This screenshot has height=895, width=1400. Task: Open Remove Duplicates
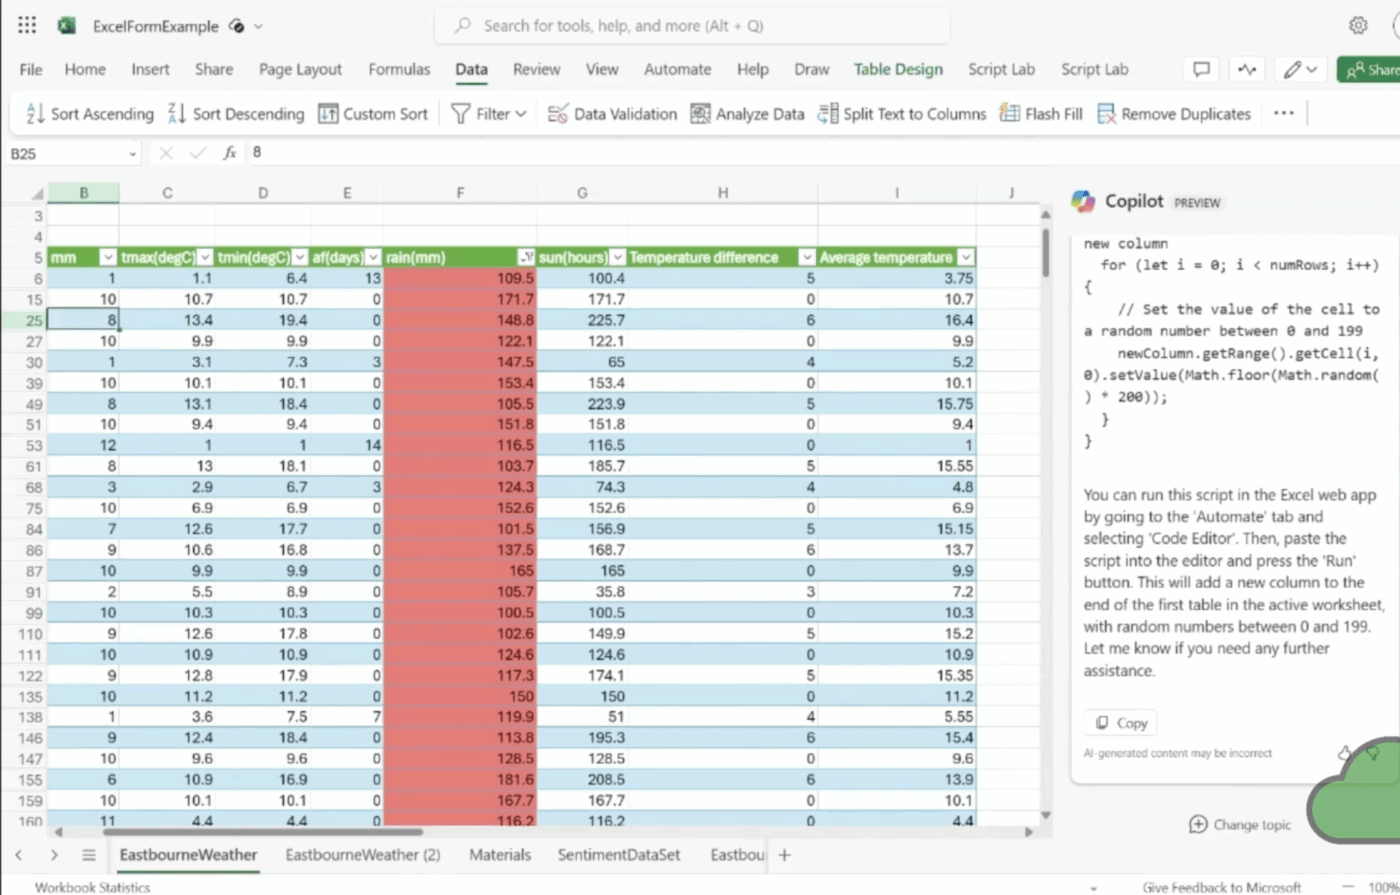(1173, 113)
